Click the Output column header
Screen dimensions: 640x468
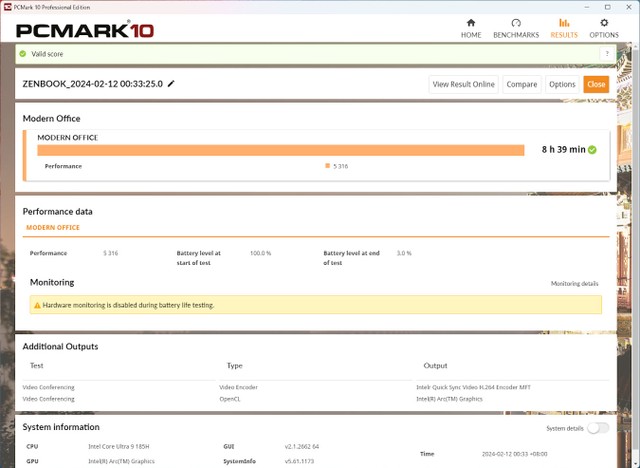coord(436,366)
